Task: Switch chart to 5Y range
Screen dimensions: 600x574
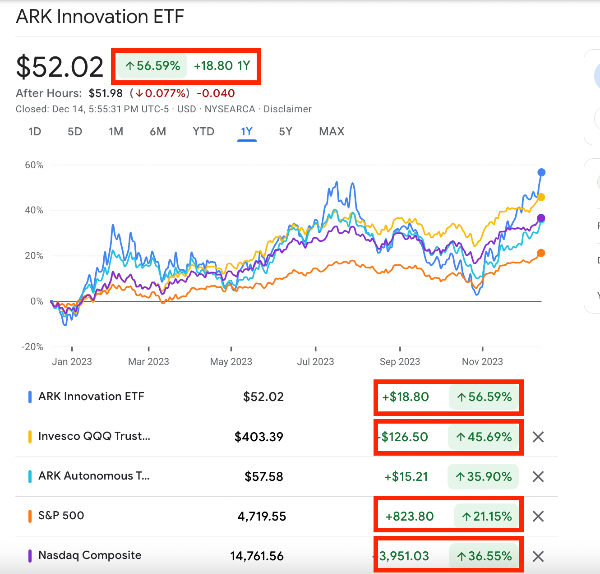Action: point(285,132)
